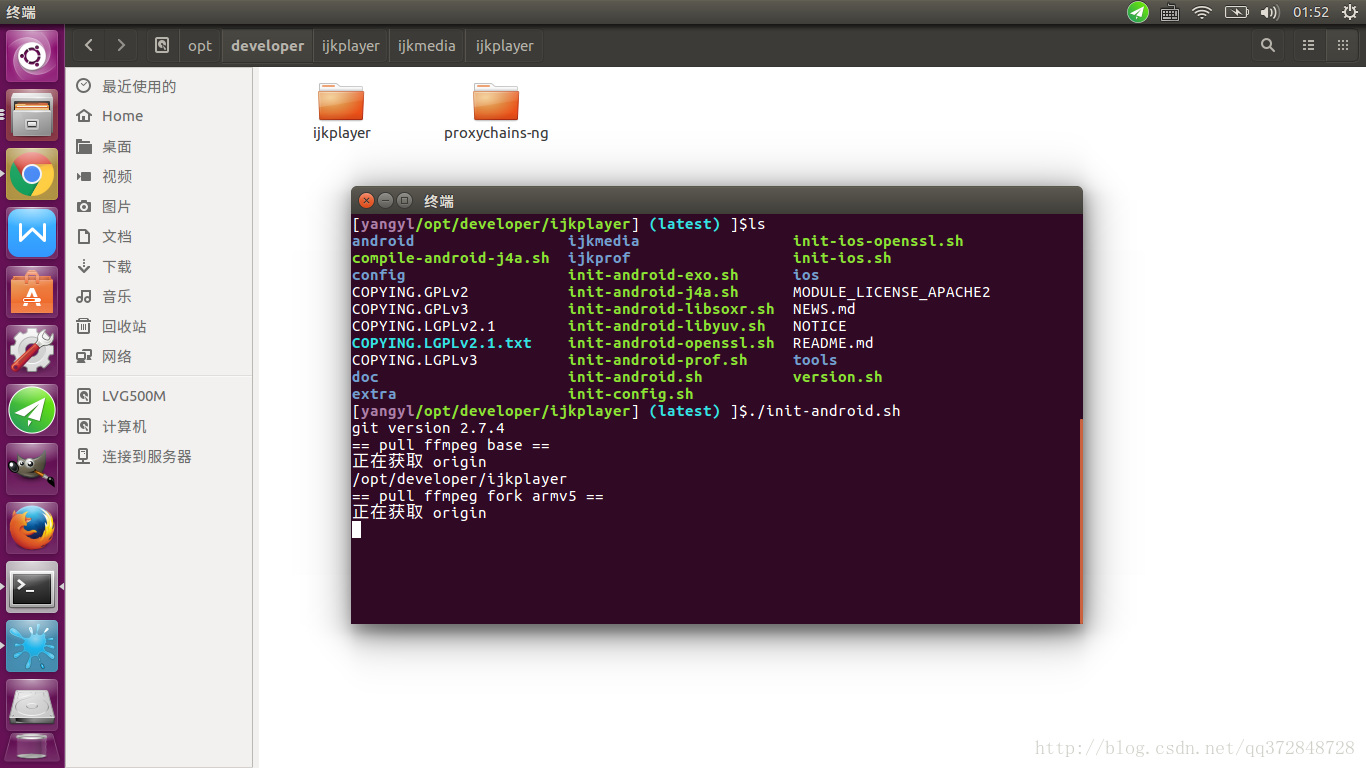The width and height of the screenshot is (1366, 768).
Task: Open the Trash at the dock bottom
Action: (33, 750)
